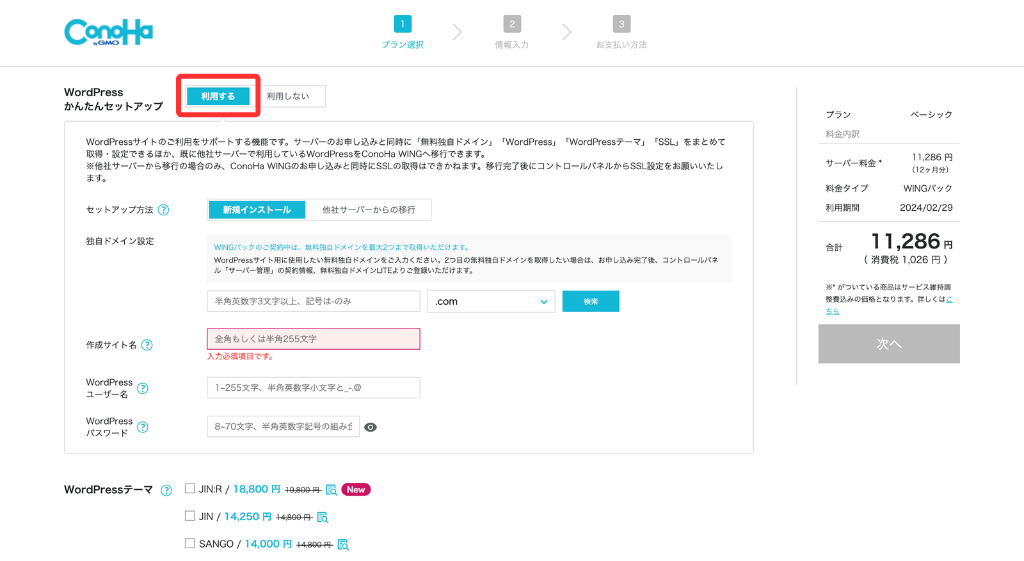Choose 新規インストール setup method
Screen dimensions: 1024x561
point(257,210)
